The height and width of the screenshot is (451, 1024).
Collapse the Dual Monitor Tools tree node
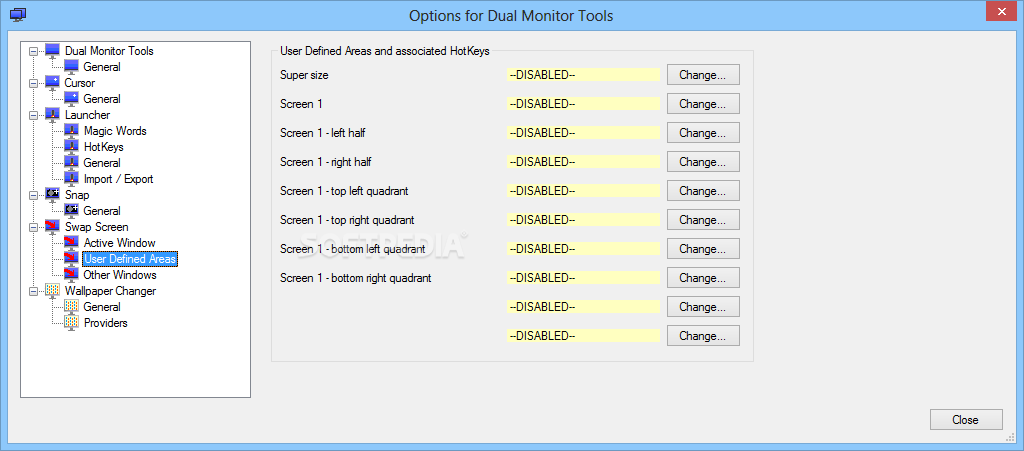pyautogui.click(x=33, y=51)
